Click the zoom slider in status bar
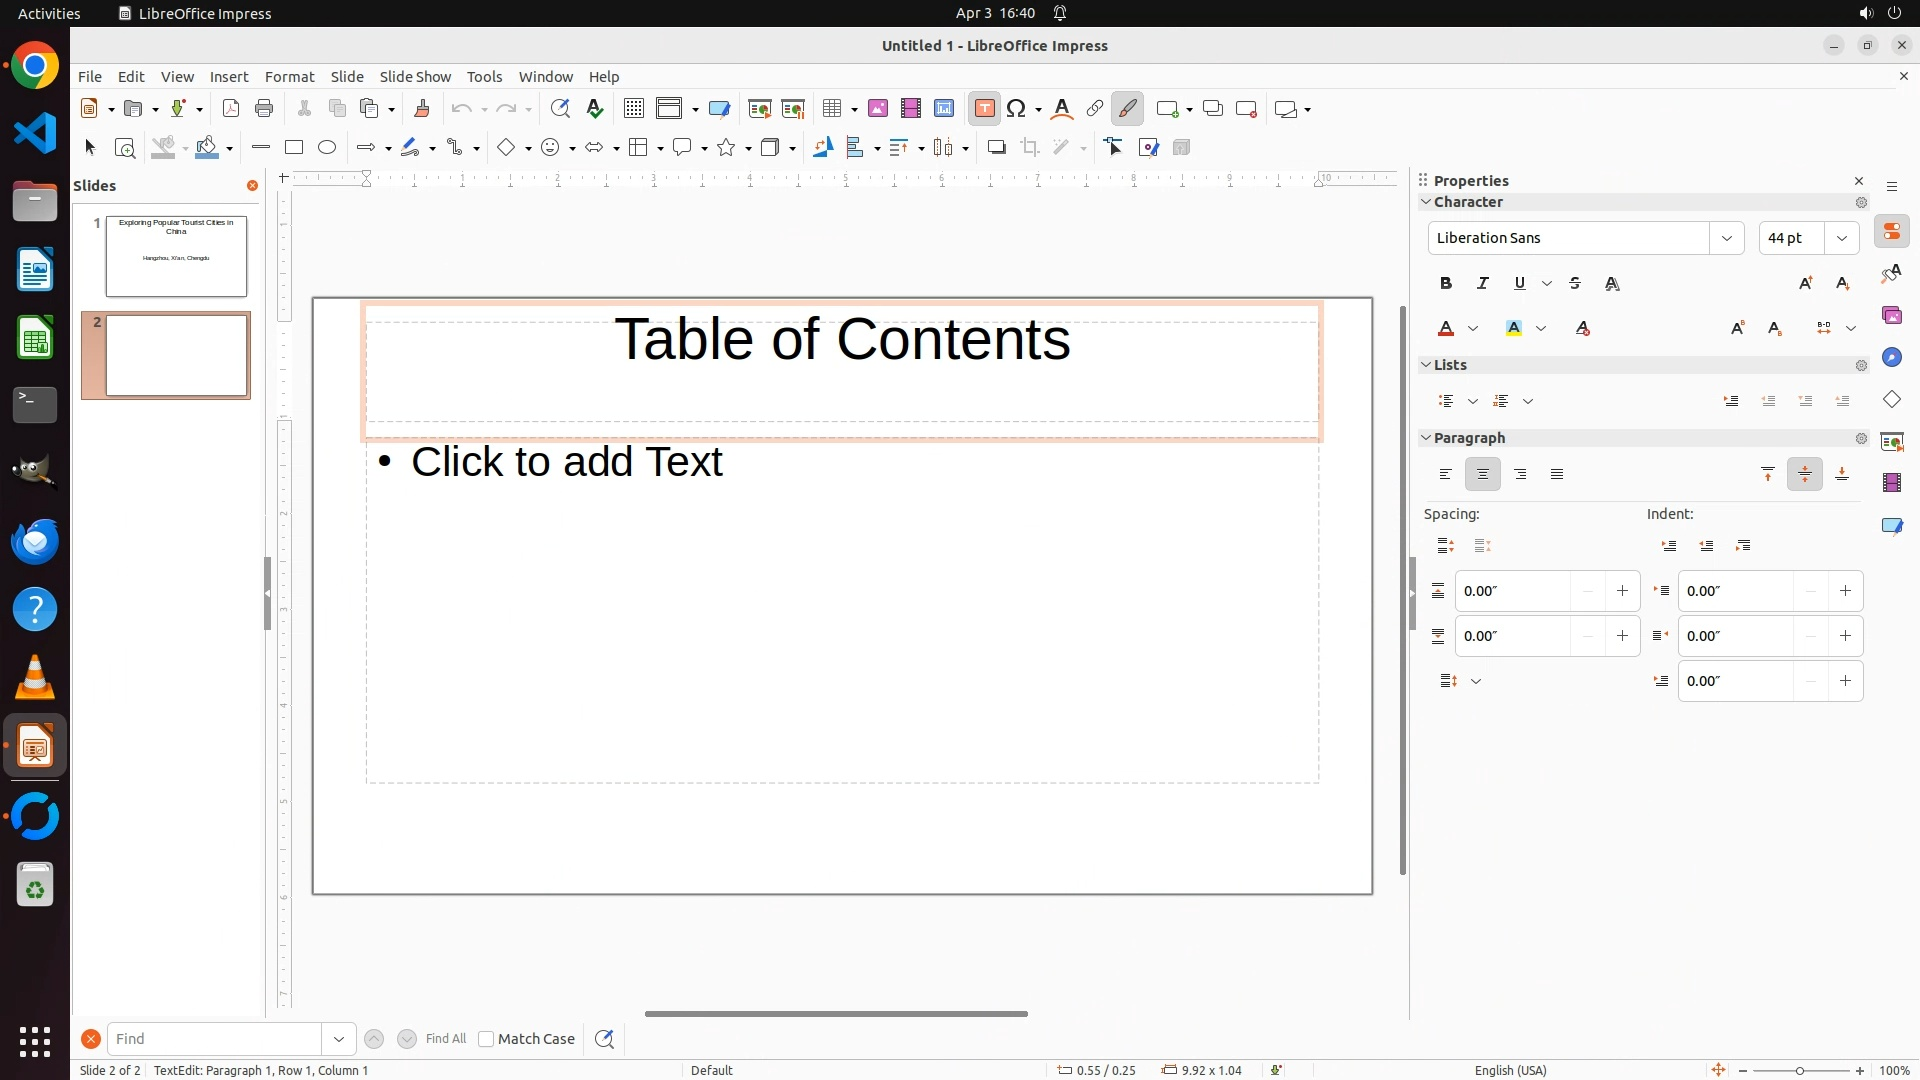The width and height of the screenshot is (1920, 1080). click(1800, 1071)
